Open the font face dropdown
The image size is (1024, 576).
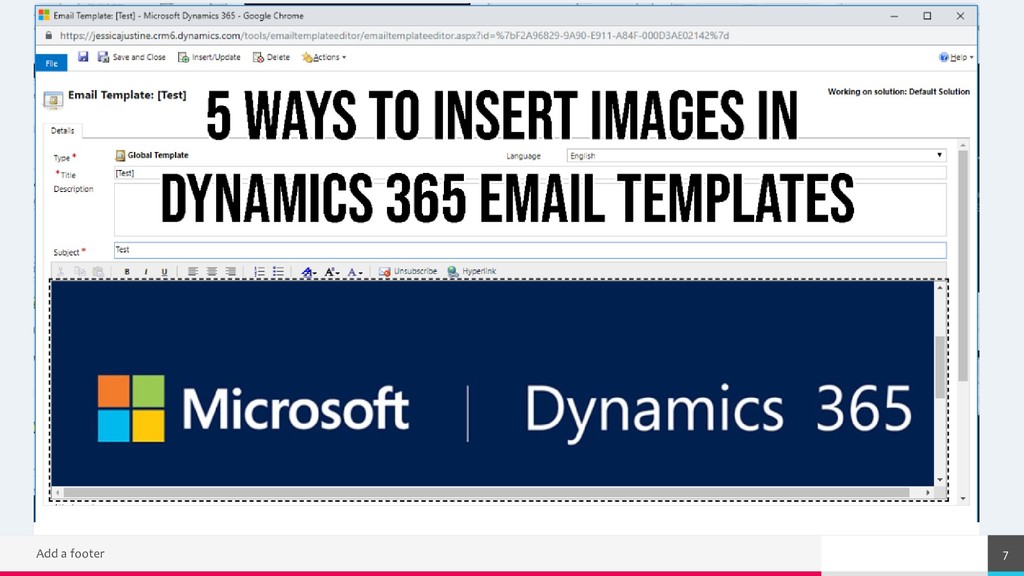pos(308,272)
